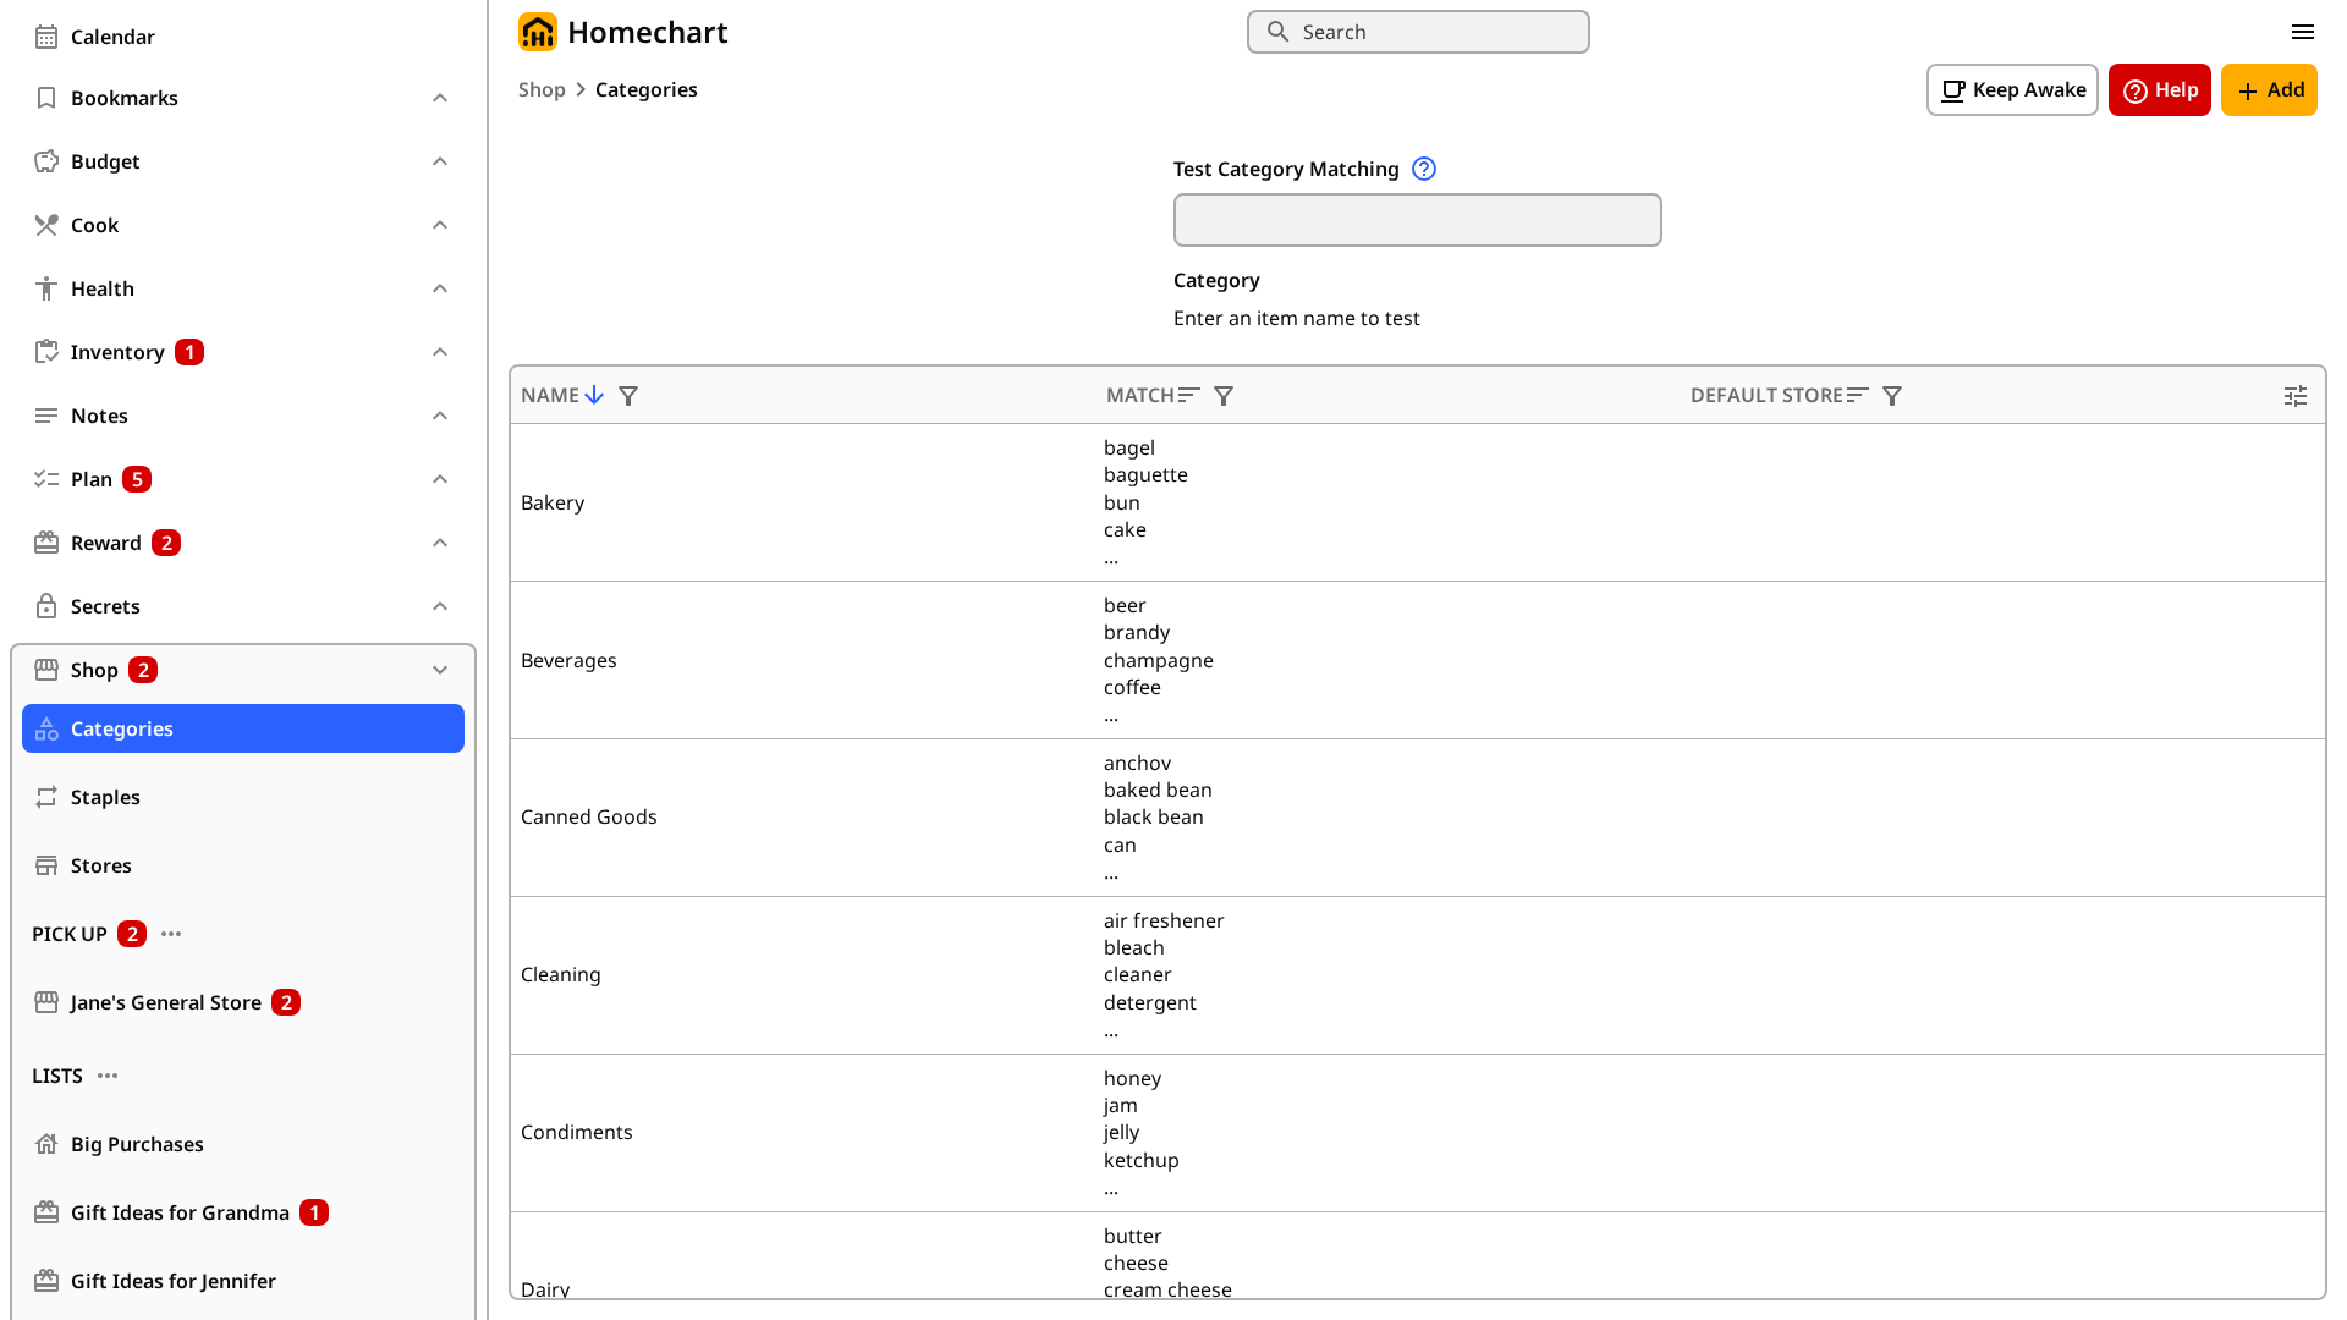Select the Stores icon in sidebar
The image size is (2347, 1320).
click(x=46, y=865)
